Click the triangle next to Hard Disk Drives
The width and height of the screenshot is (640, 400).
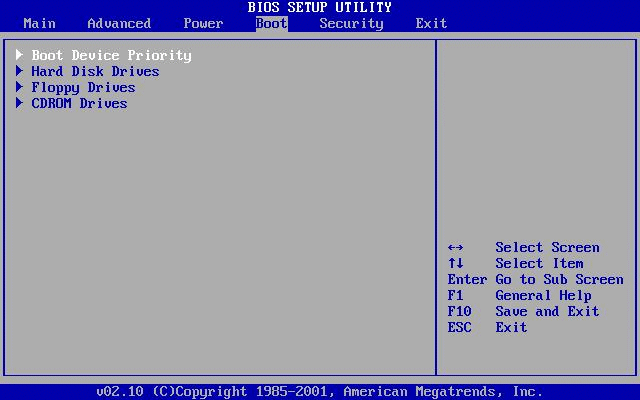pos(19,71)
